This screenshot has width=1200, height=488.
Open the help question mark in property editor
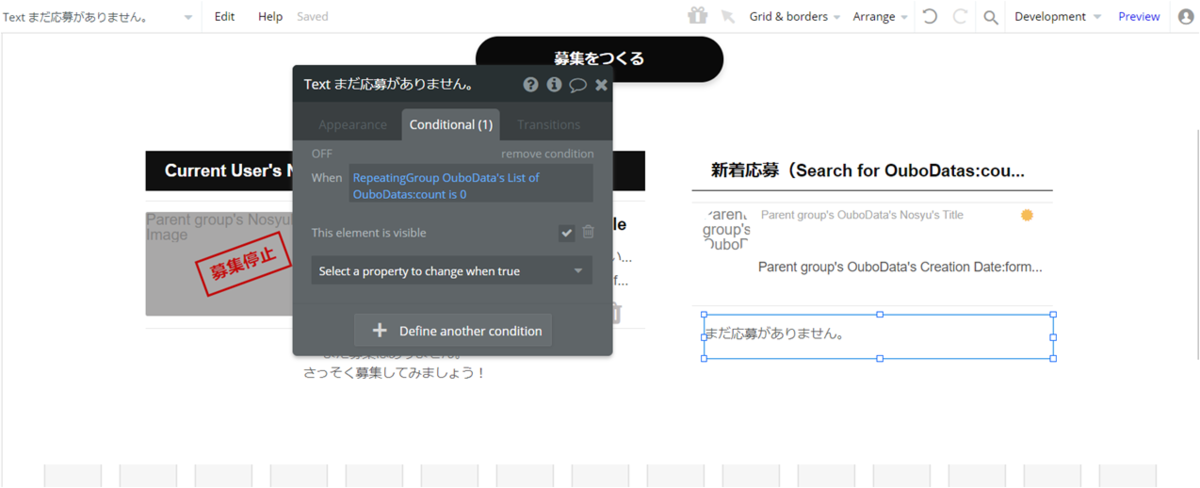pos(531,85)
